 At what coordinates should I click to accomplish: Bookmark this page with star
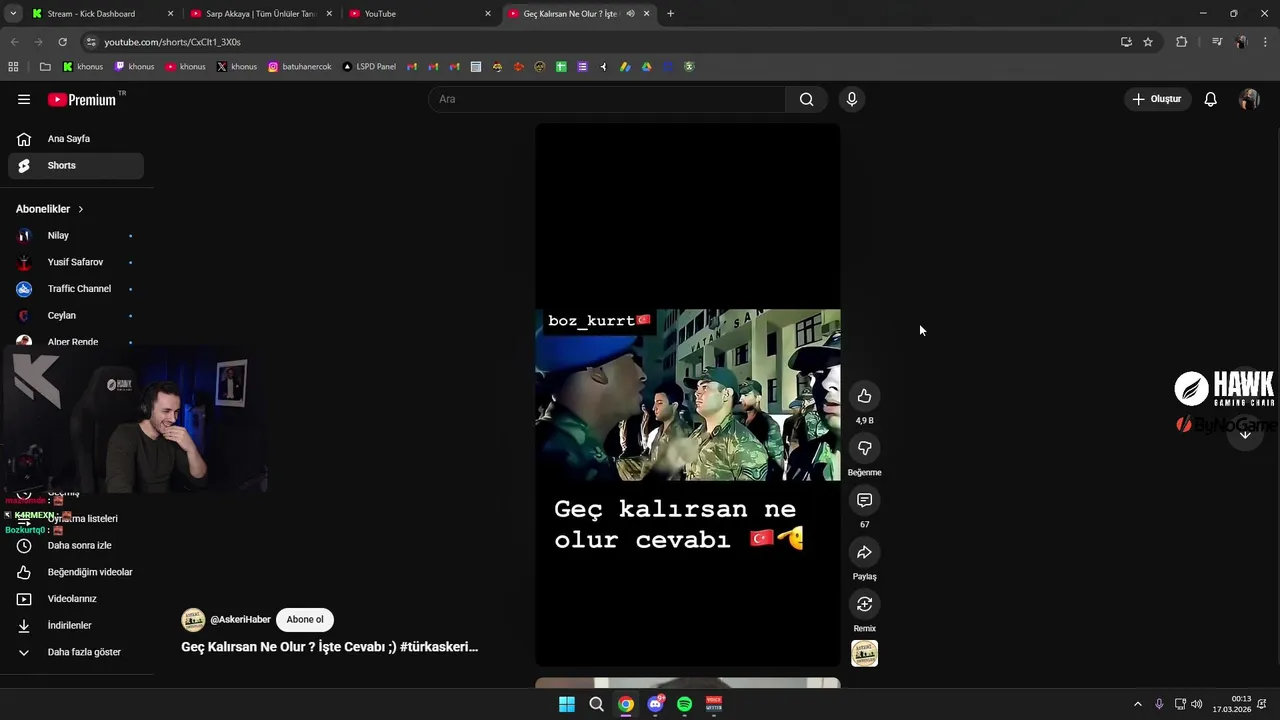click(x=1148, y=42)
